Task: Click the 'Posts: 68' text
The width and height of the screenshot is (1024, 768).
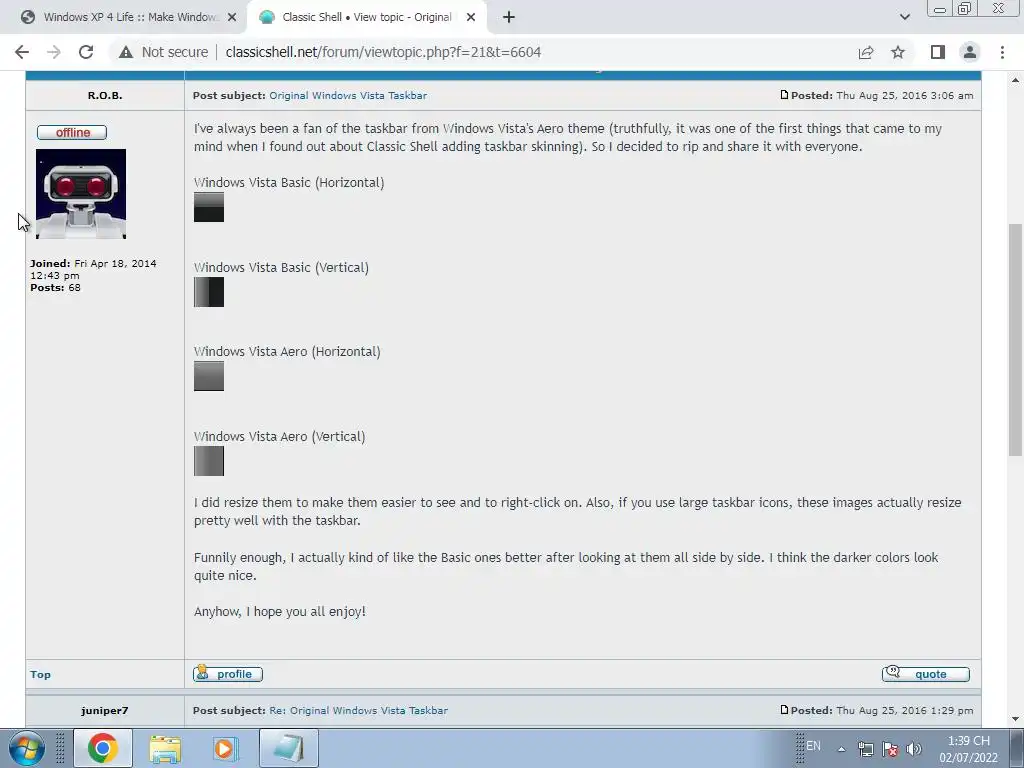Action: click(56, 288)
